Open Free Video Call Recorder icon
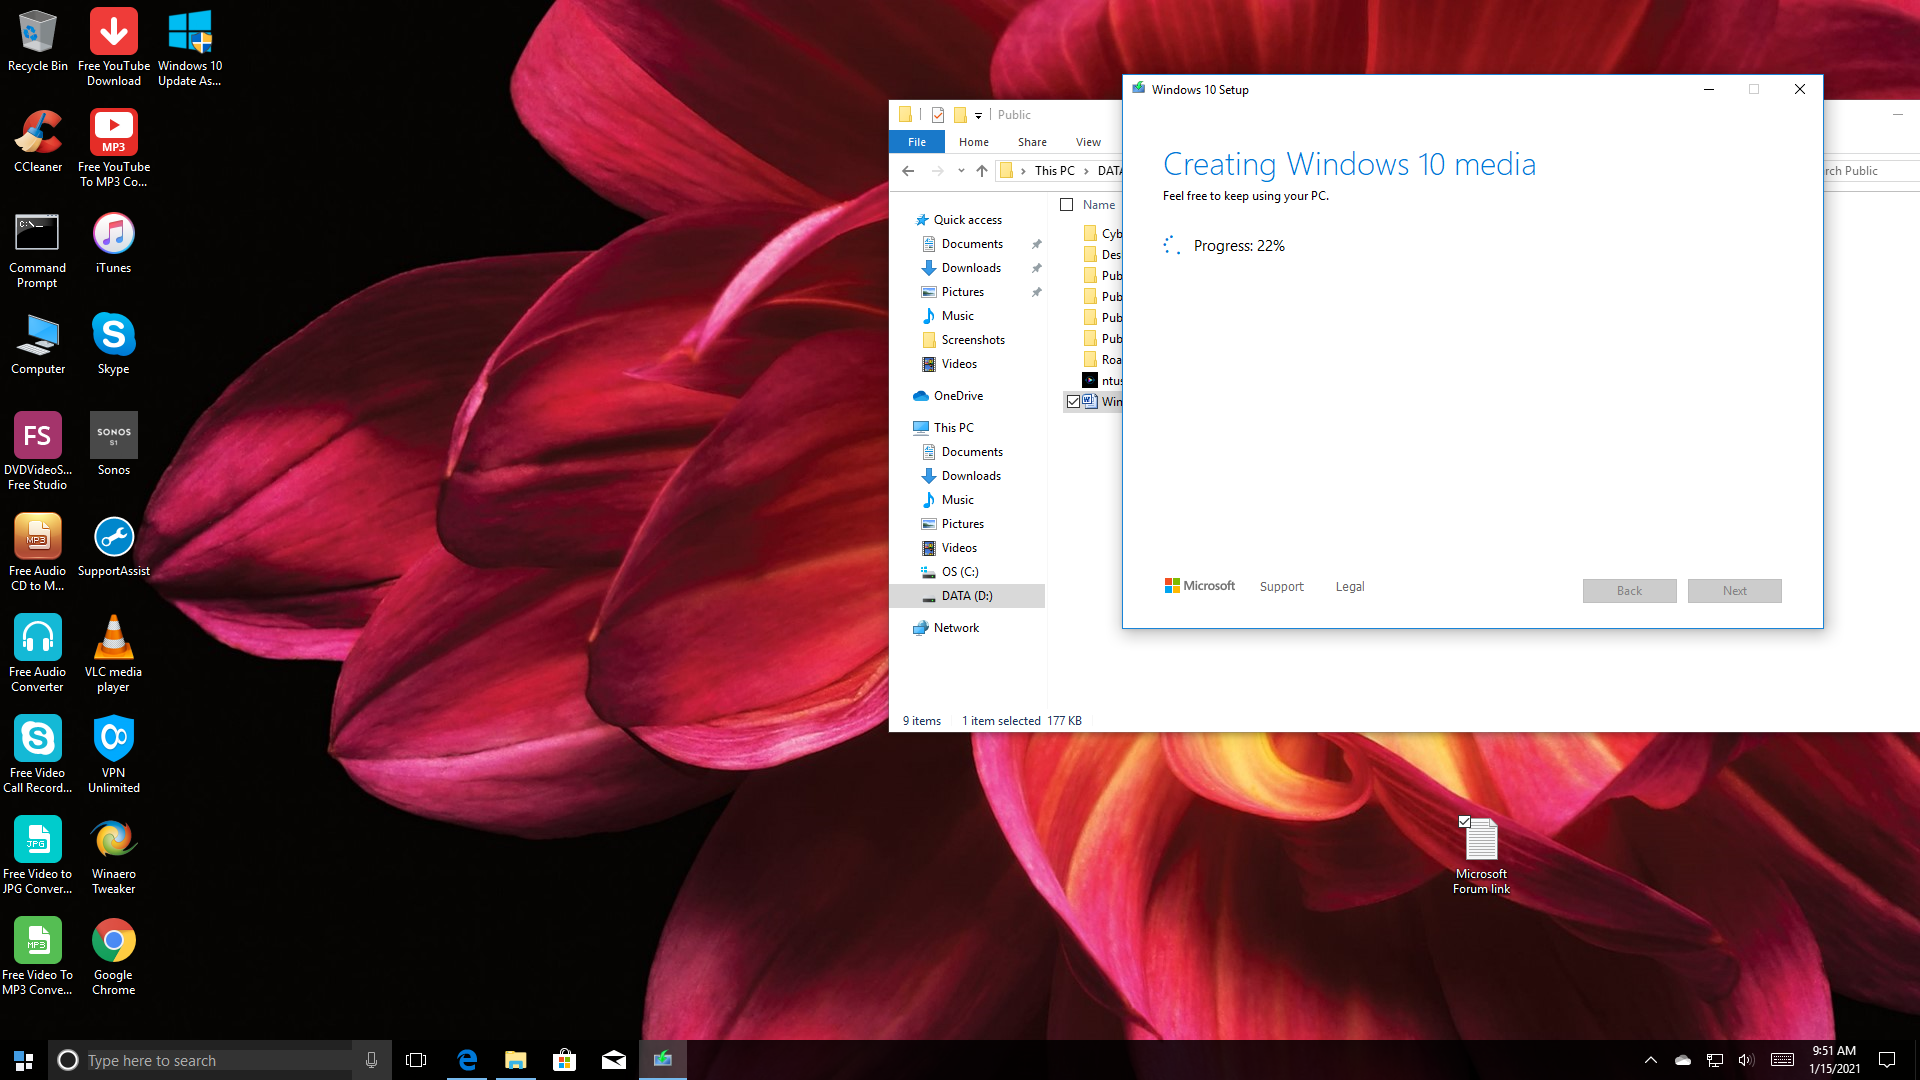This screenshot has width=1920, height=1080. tap(38, 754)
